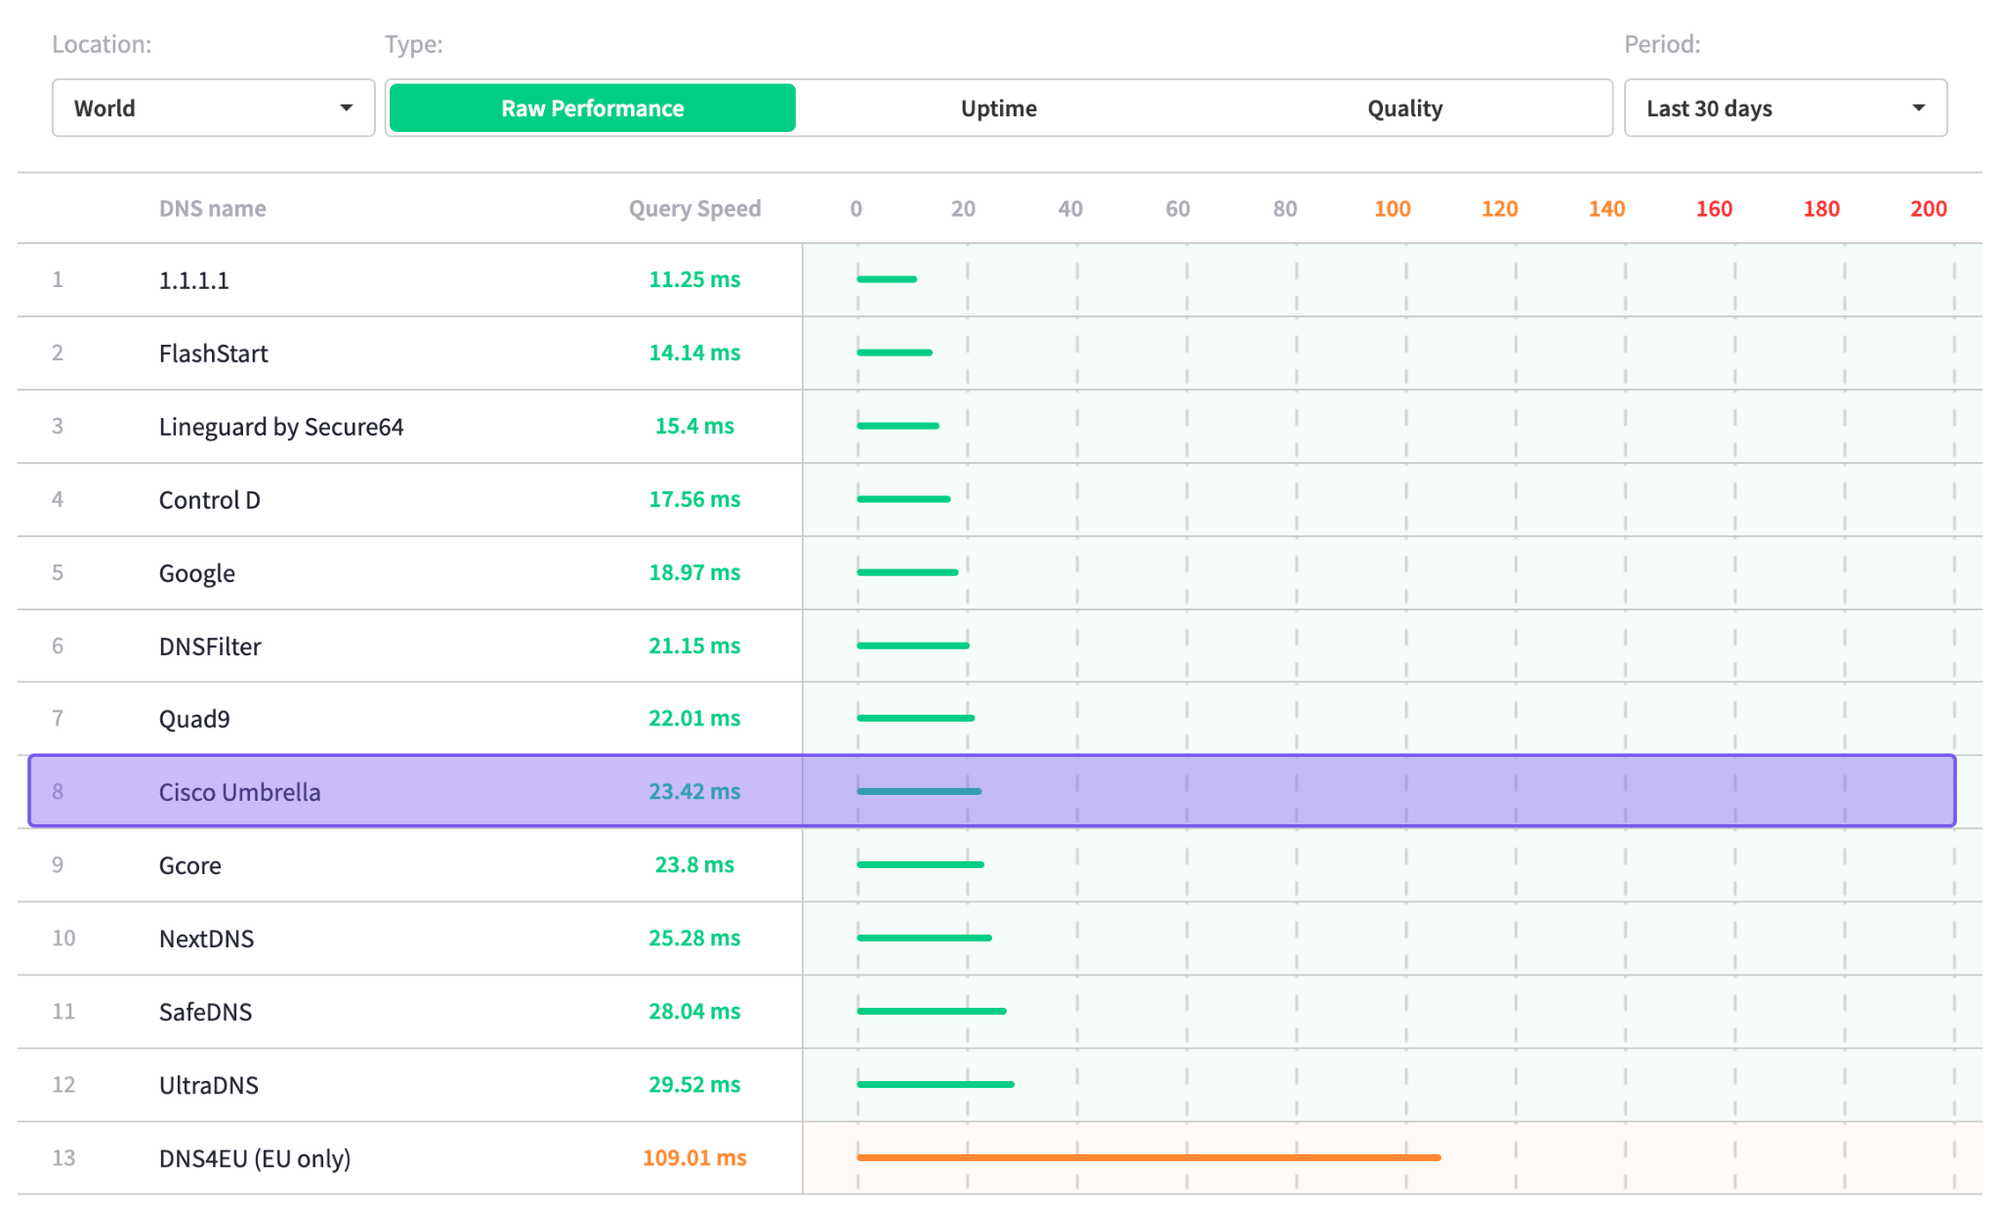Click the Query Speed column header
This screenshot has height=1209, width=2000.
694,208
